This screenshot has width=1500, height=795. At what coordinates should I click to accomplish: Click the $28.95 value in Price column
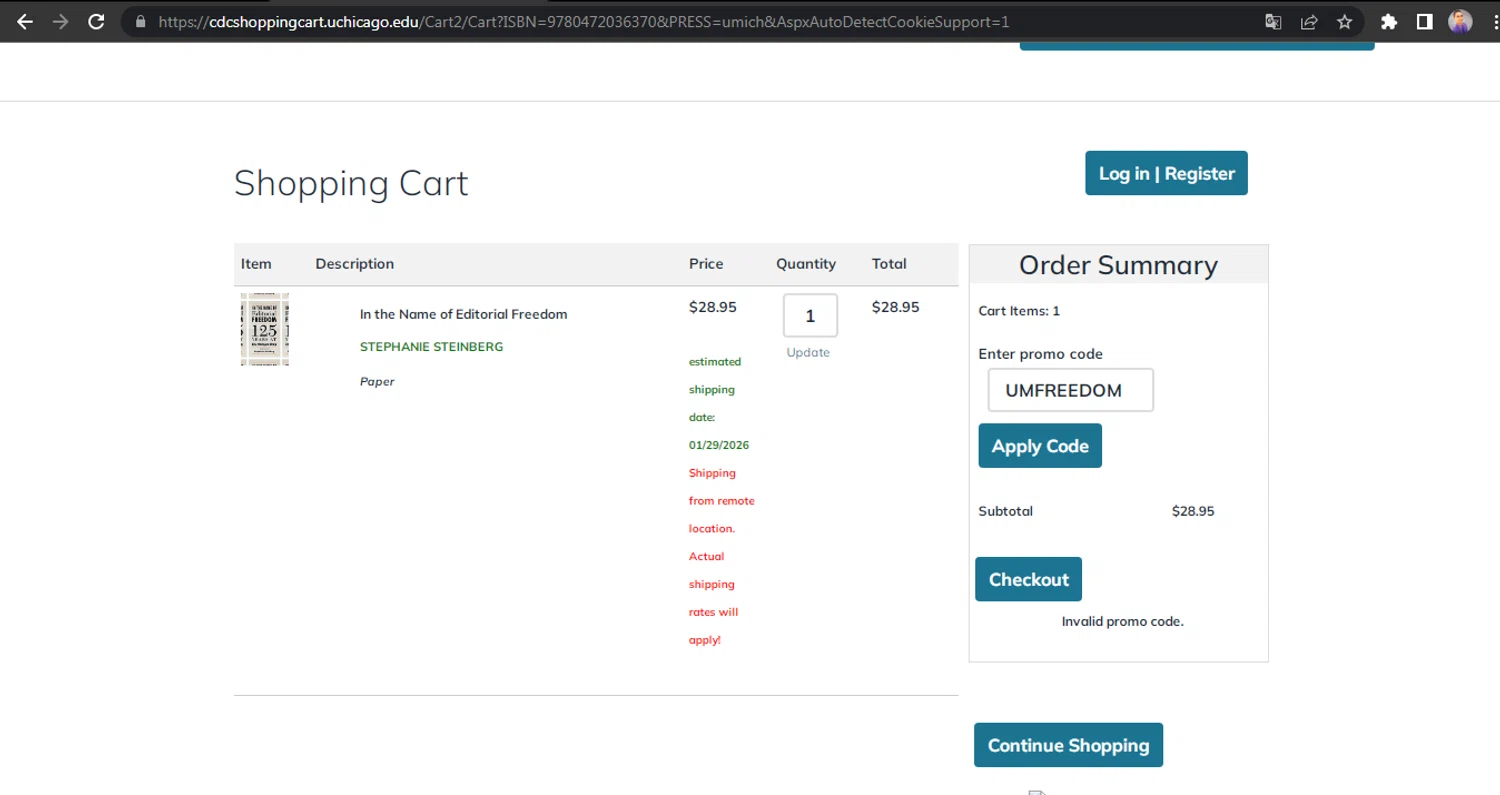(713, 307)
